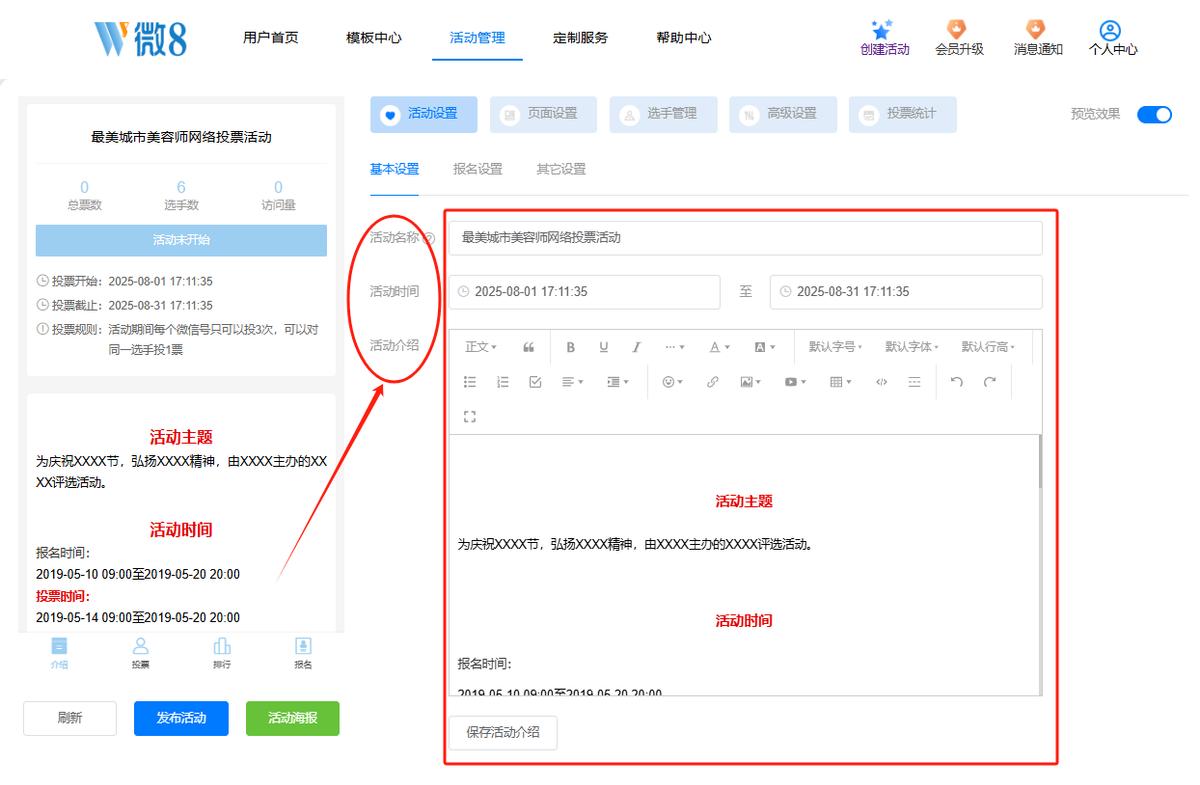Open the font color dropdown

[x=720, y=347]
